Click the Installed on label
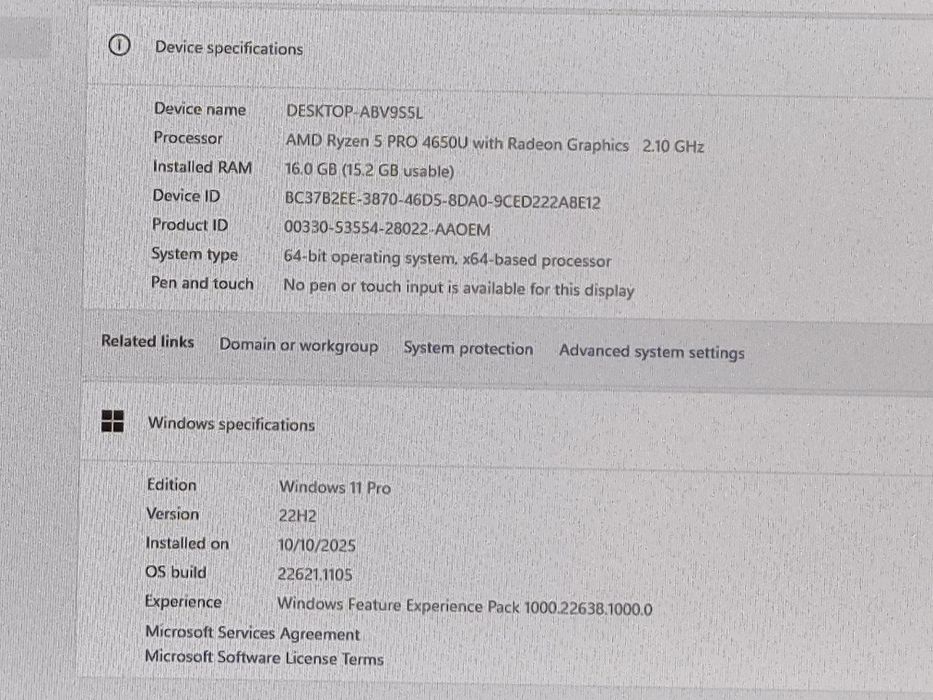 pos(187,543)
